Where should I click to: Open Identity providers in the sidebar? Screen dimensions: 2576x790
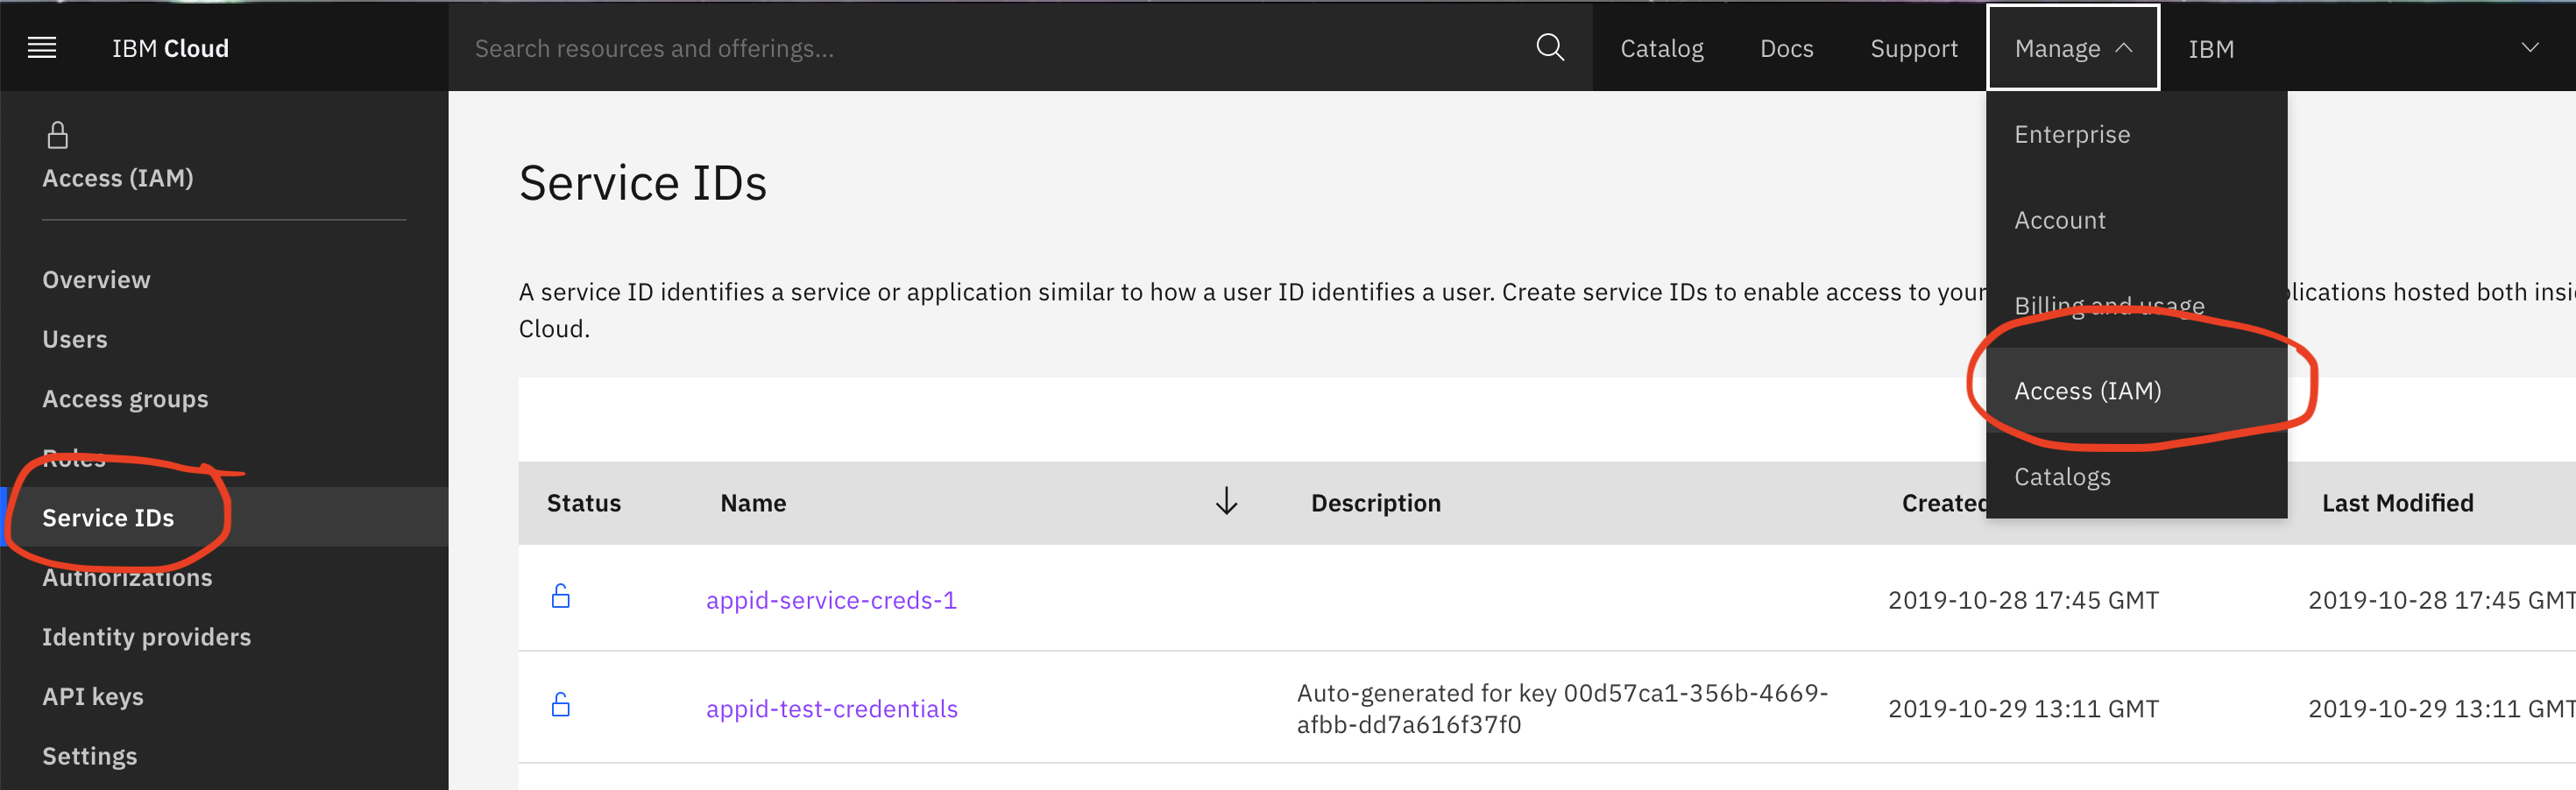[146, 637]
